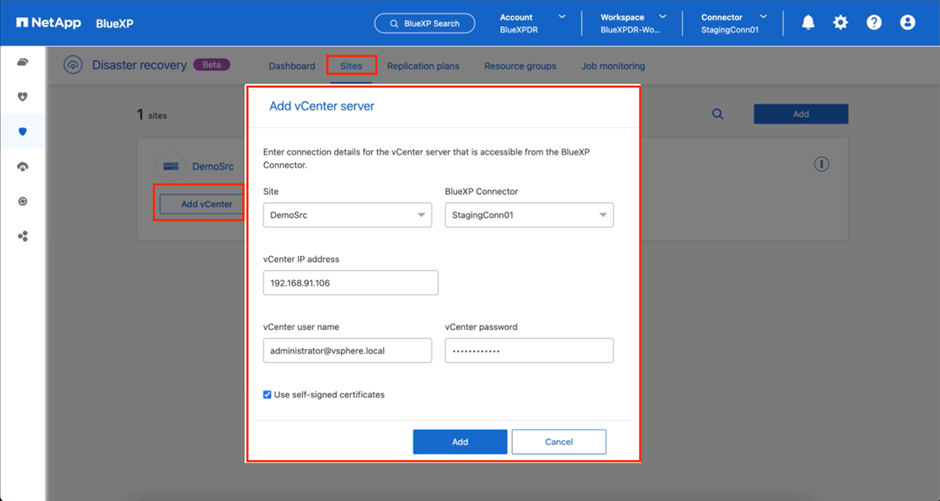This screenshot has height=501, width=940.
Task: Switch to the Replication plans tab
Action: pyautogui.click(x=423, y=66)
